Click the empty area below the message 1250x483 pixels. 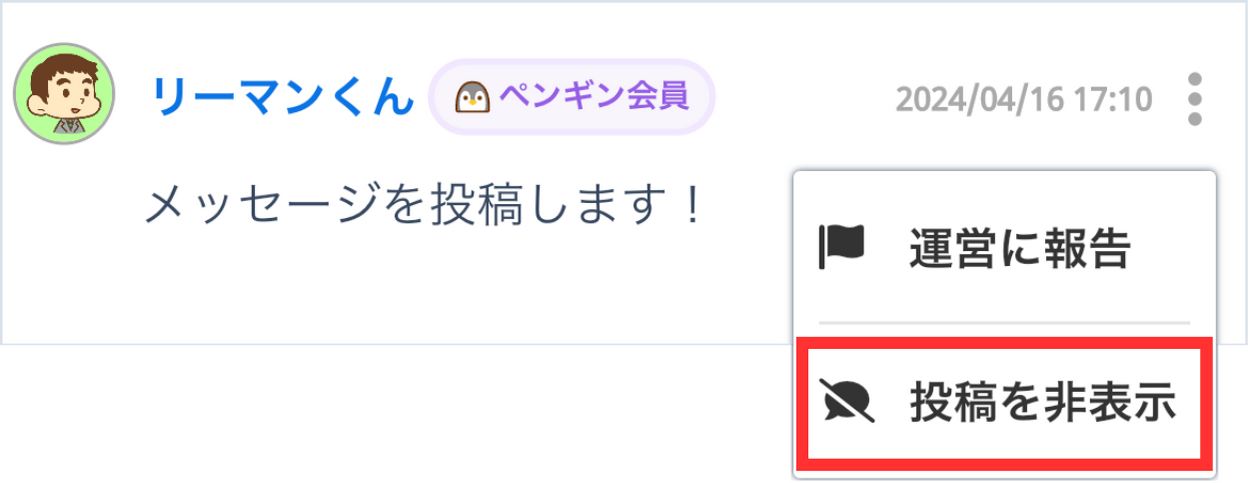coord(400,290)
